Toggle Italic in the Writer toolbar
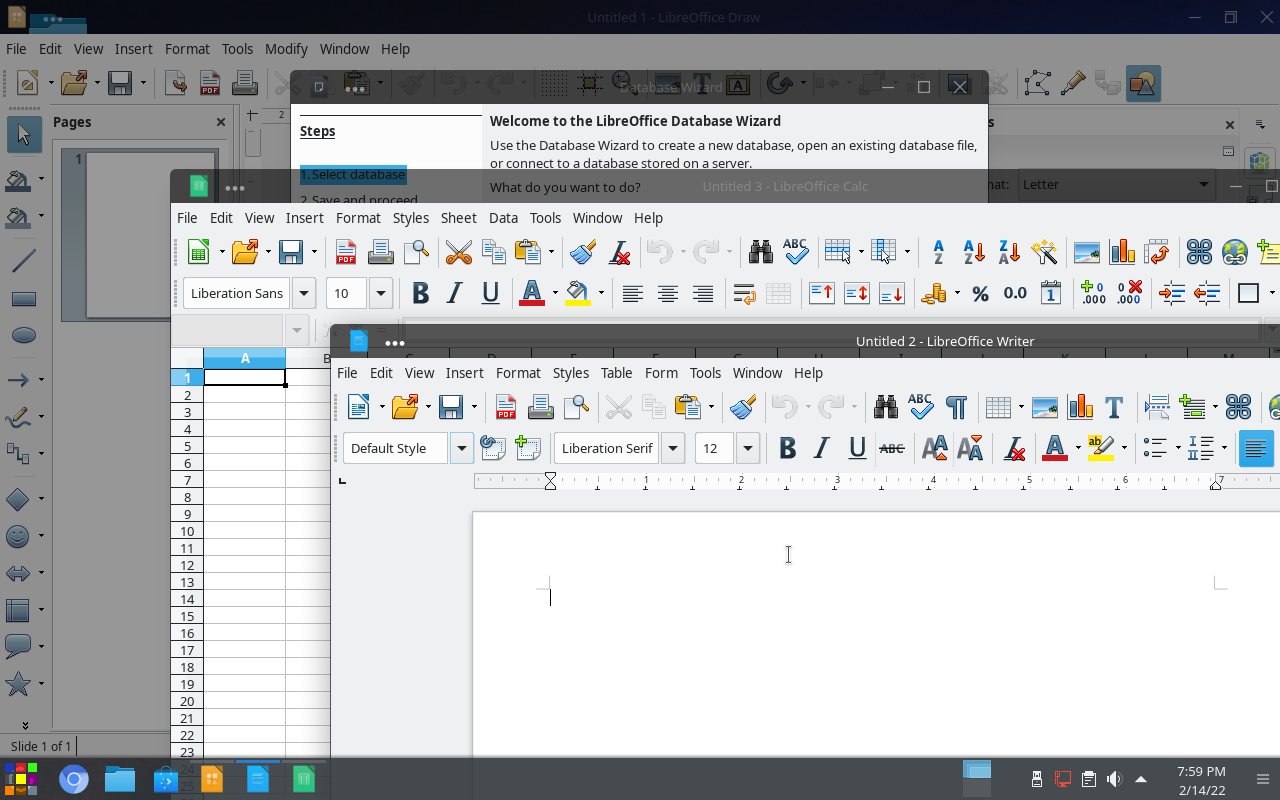 coord(822,449)
